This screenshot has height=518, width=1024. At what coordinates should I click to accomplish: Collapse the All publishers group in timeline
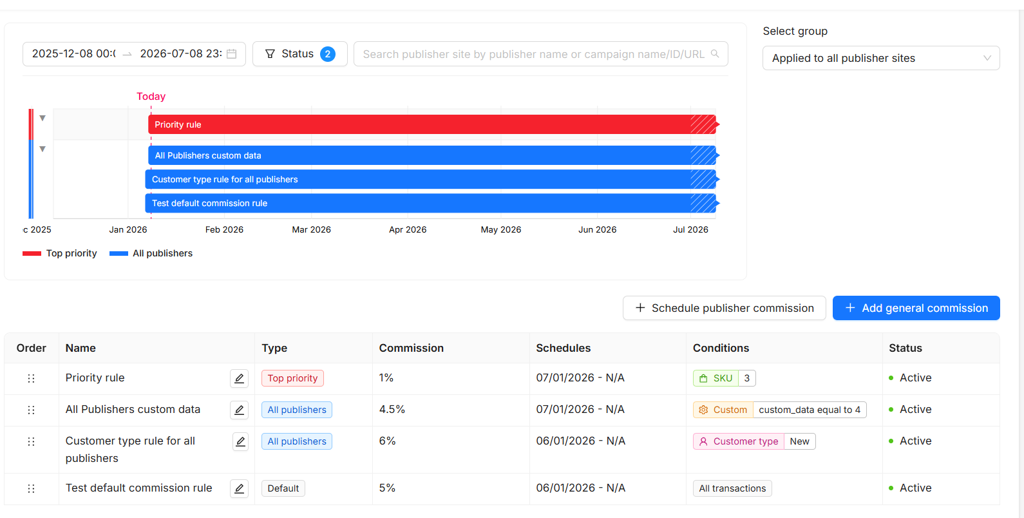42,149
